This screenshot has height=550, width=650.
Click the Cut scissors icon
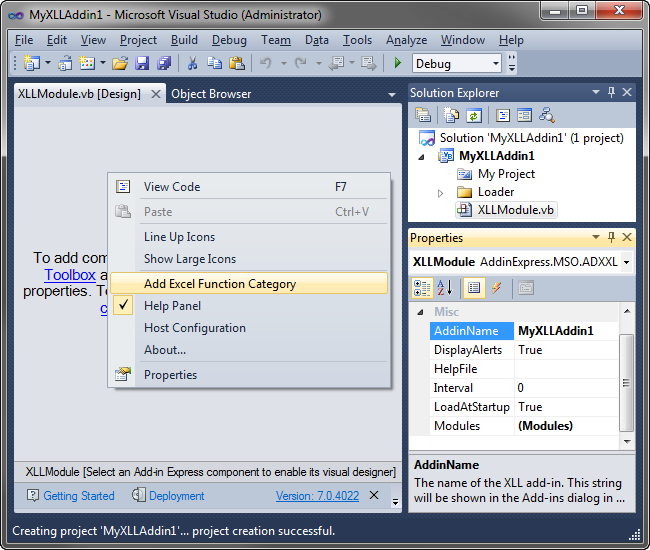pyautogui.click(x=192, y=63)
